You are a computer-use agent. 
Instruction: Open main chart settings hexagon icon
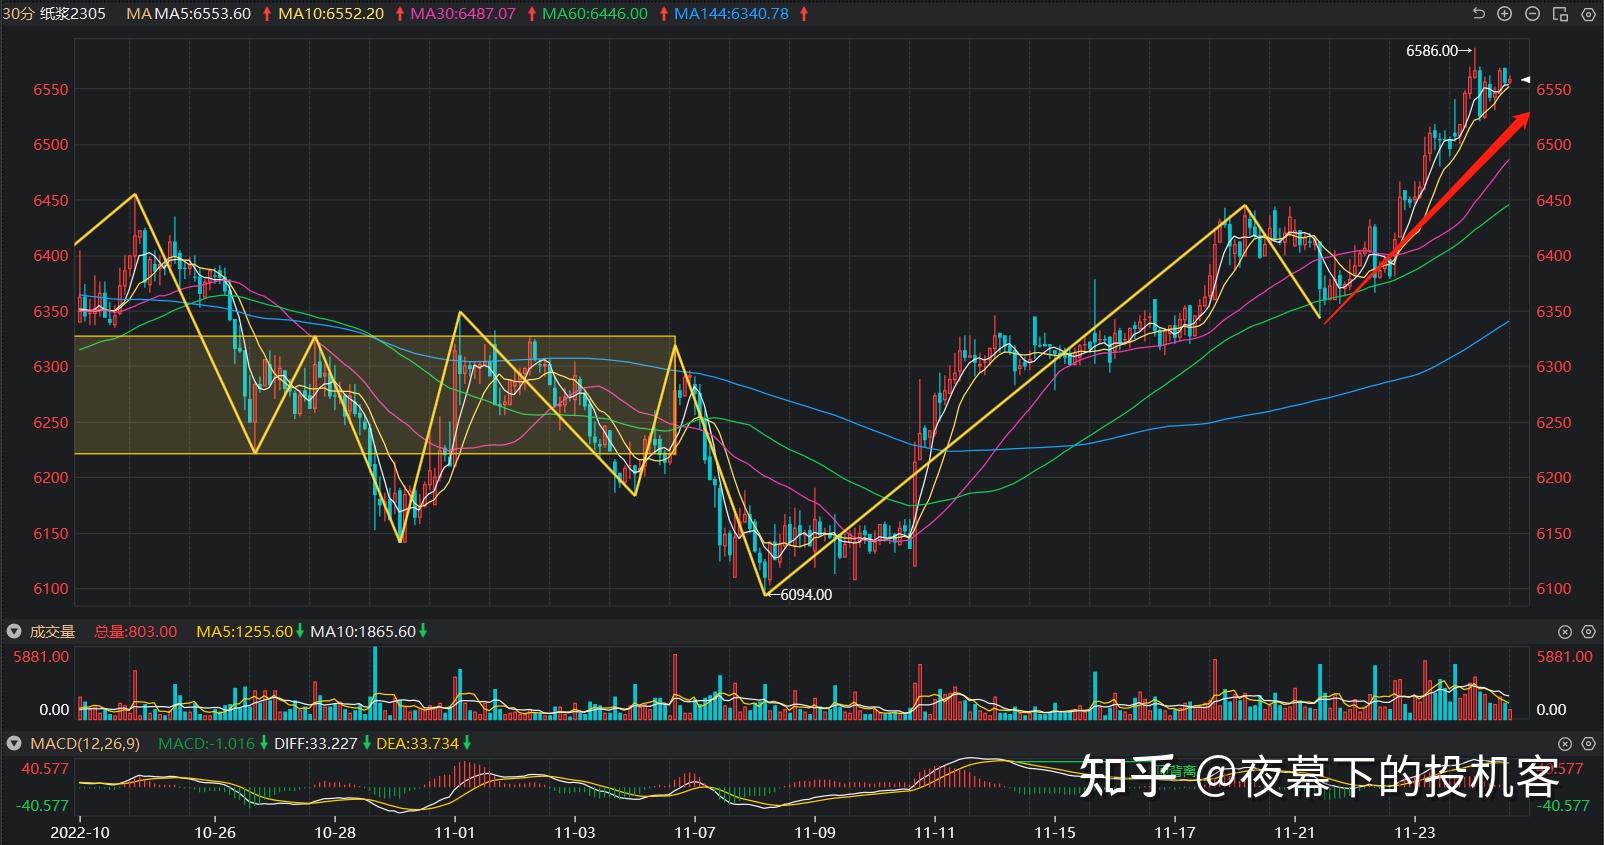pyautogui.click(x=1587, y=14)
